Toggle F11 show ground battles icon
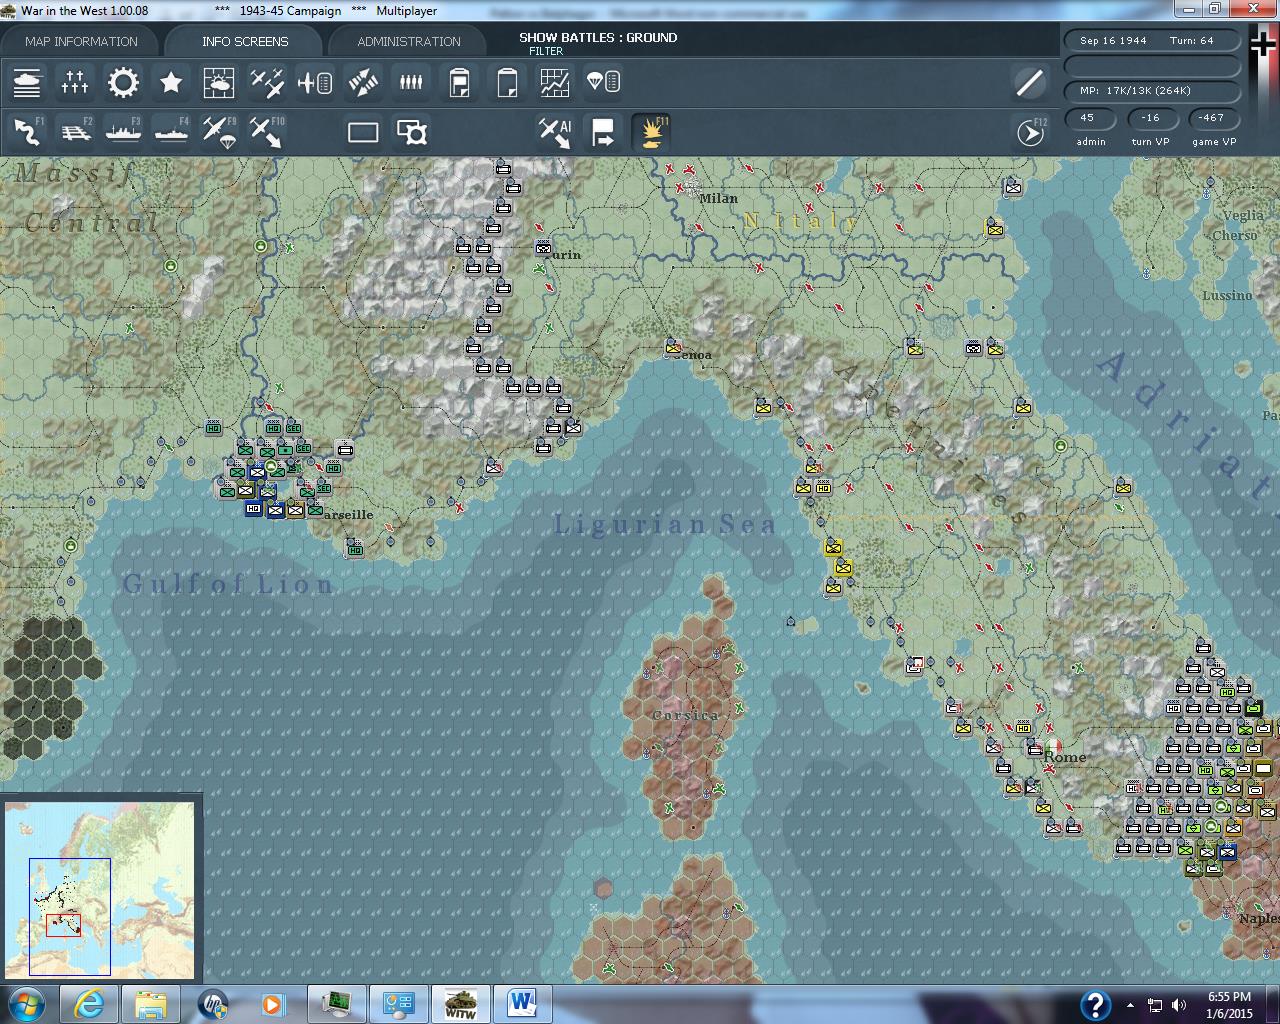 pyautogui.click(x=651, y=132)
